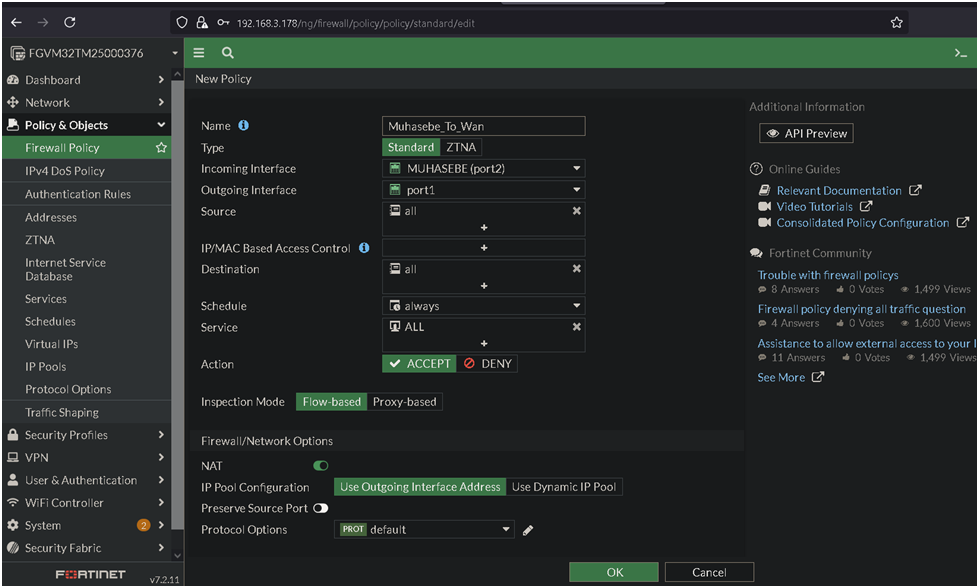Select Use Dynamic IP Pool
The width and height of the screenshot is (979, 588).
coord(564,487)
